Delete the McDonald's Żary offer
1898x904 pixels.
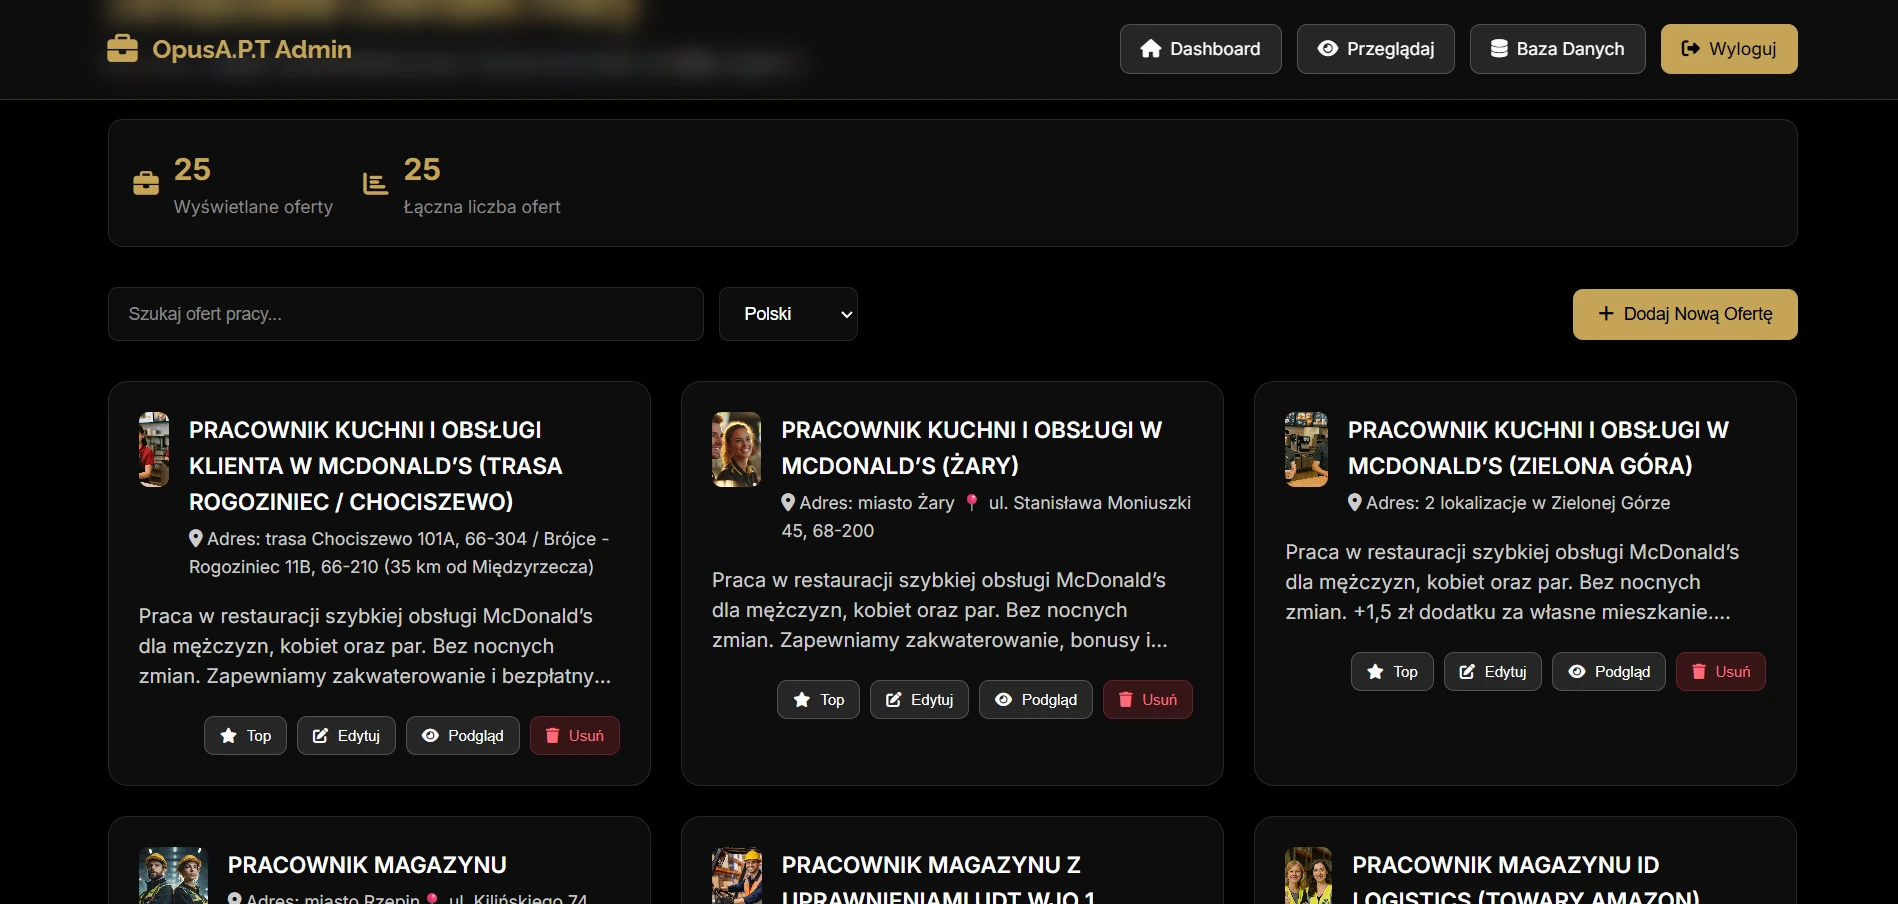coord(1147,700)
